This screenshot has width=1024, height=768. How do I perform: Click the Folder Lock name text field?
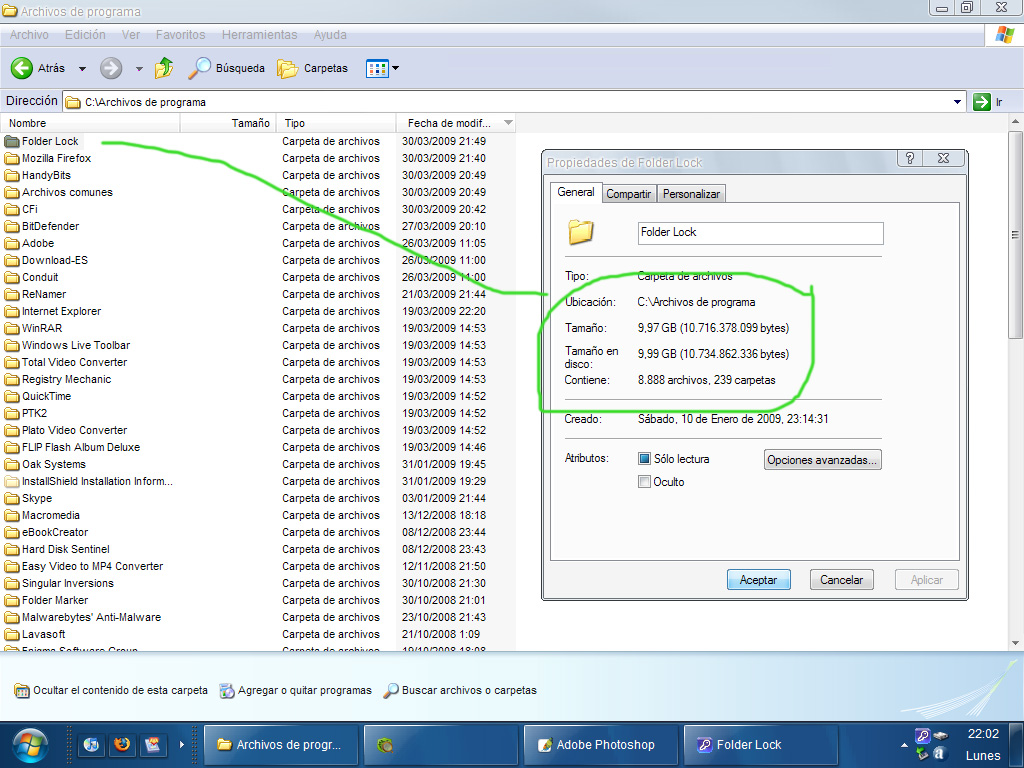[x=760, y=232]
